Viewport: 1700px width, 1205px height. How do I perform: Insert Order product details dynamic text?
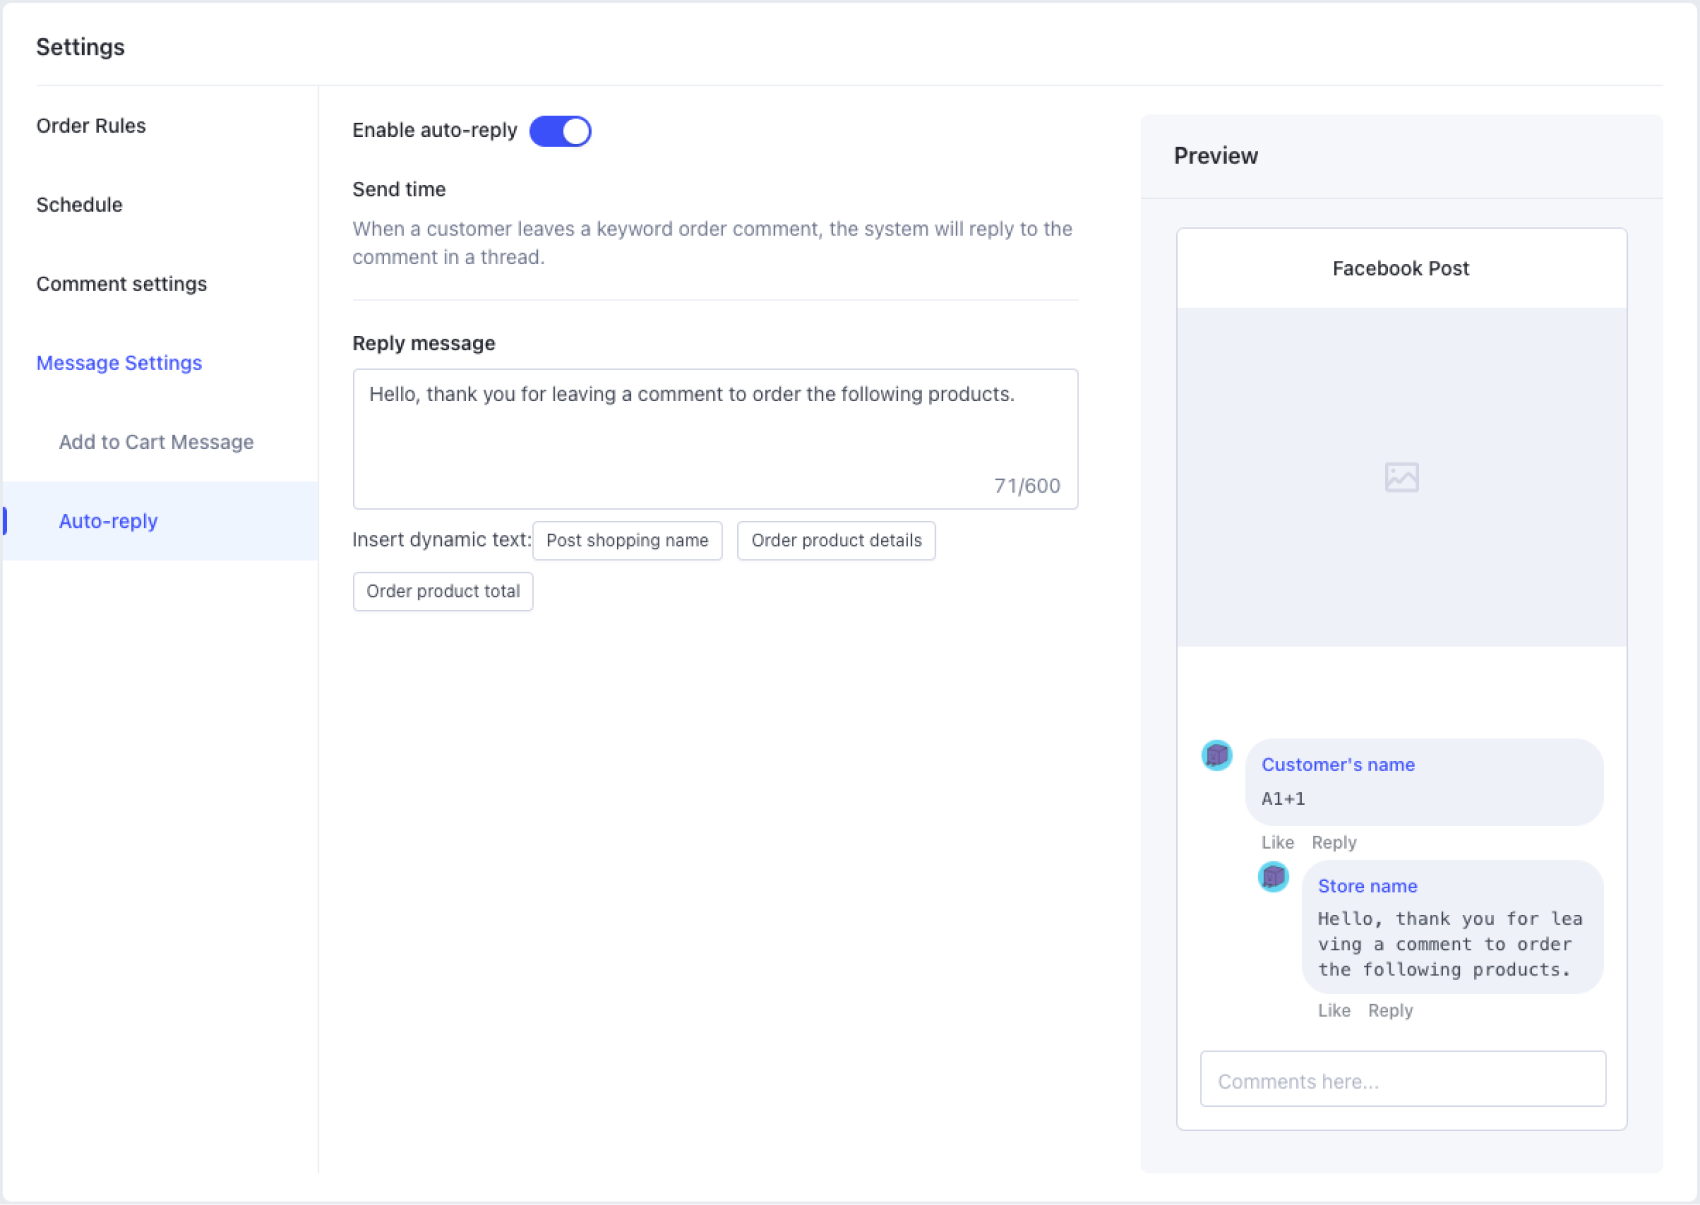(836, 541)
